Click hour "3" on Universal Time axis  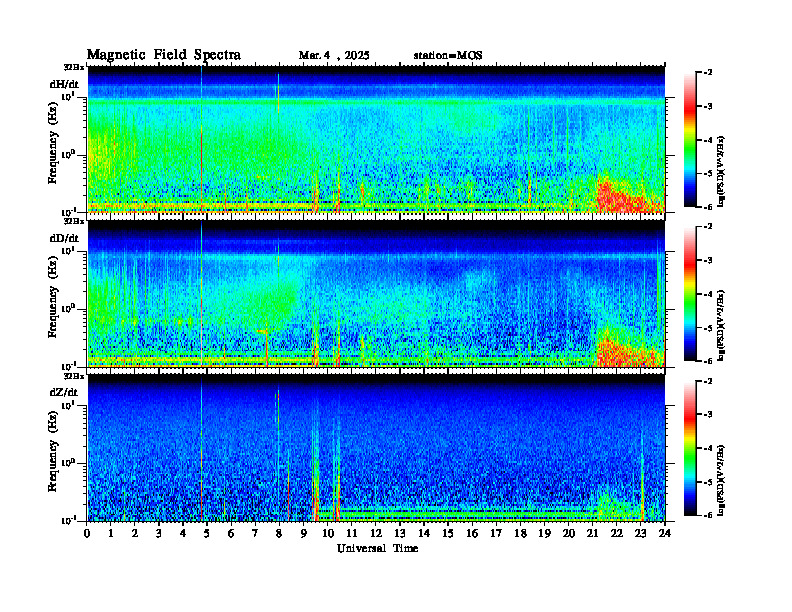[x=159, y=533]
